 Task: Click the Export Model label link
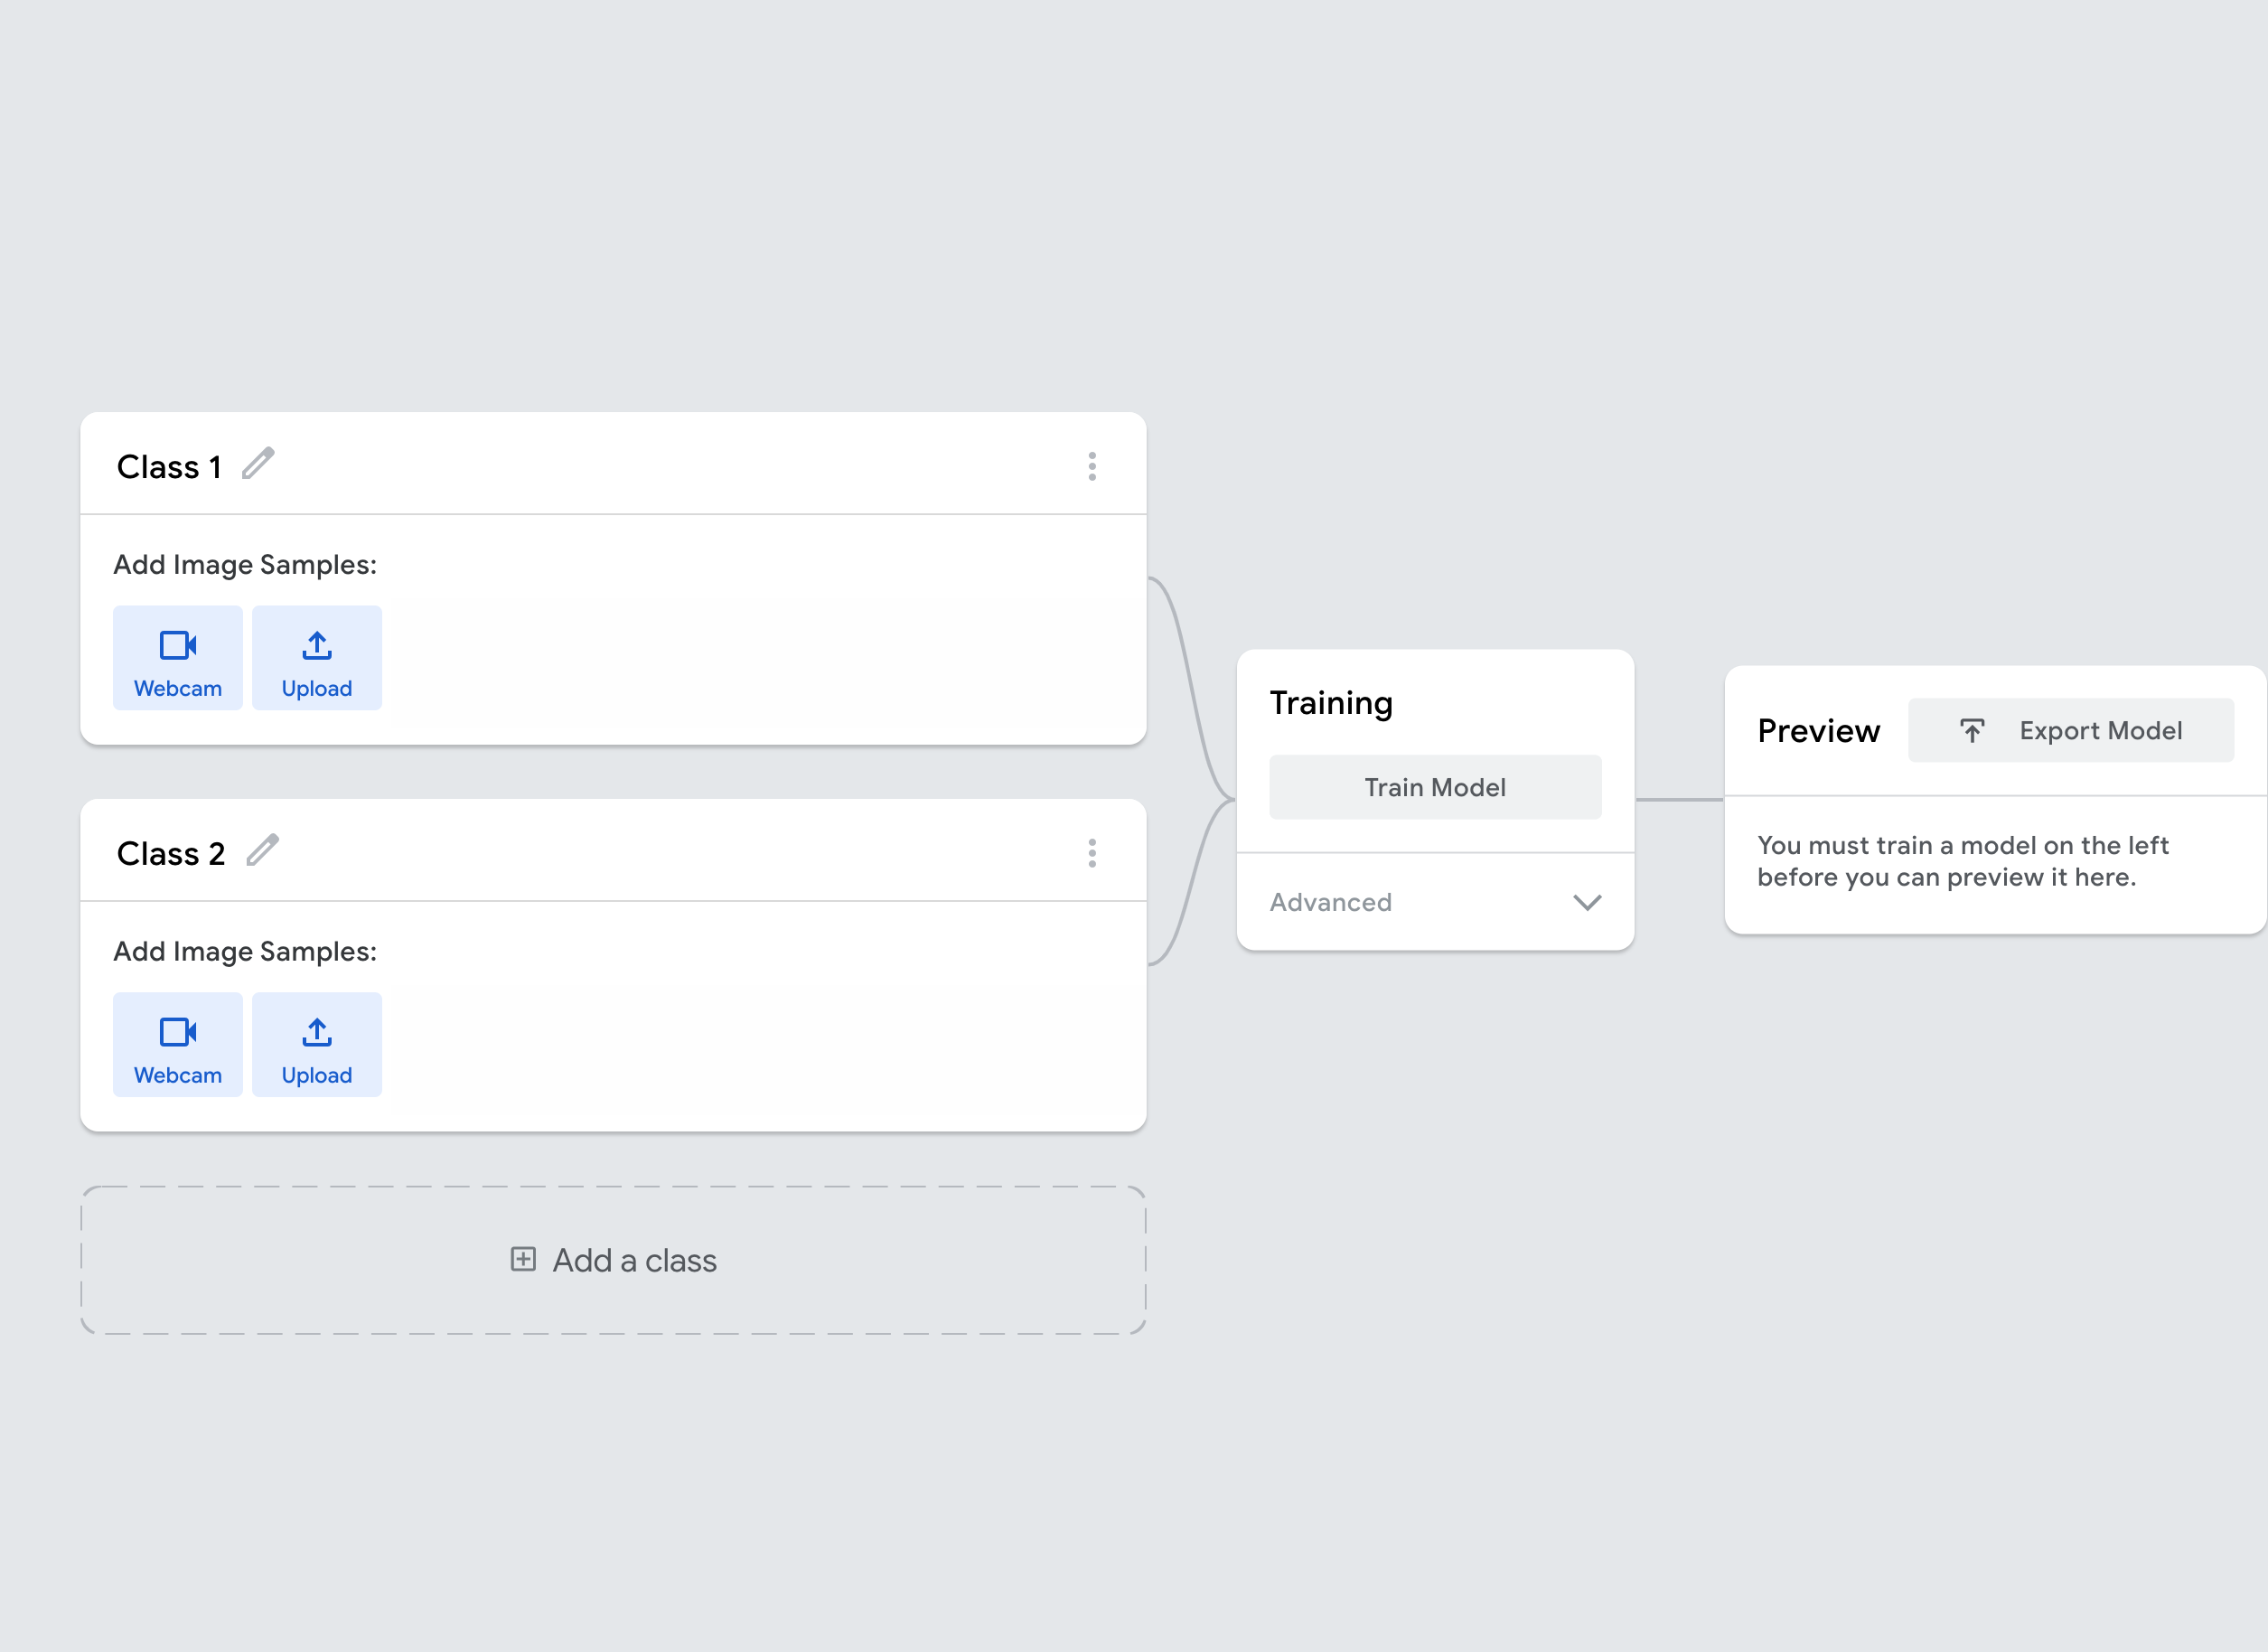[2099, 727]
